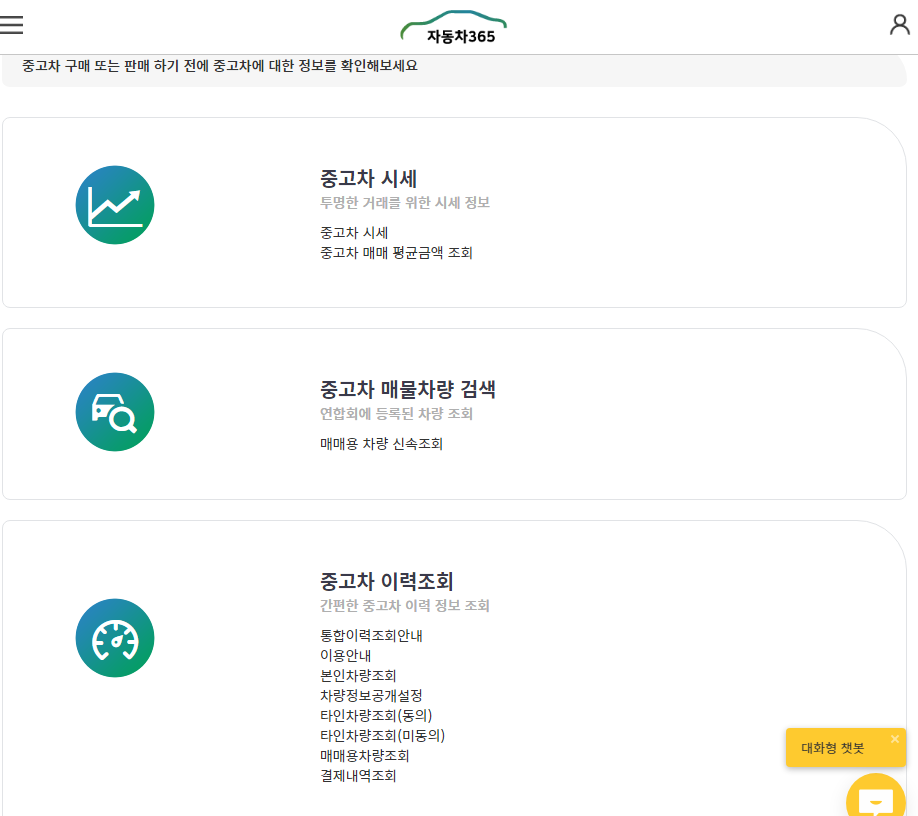The image size is (918, 816).
Task: Open 타인차량조회(동의) link
Action: pyautogui.click(x=376, y=715)
